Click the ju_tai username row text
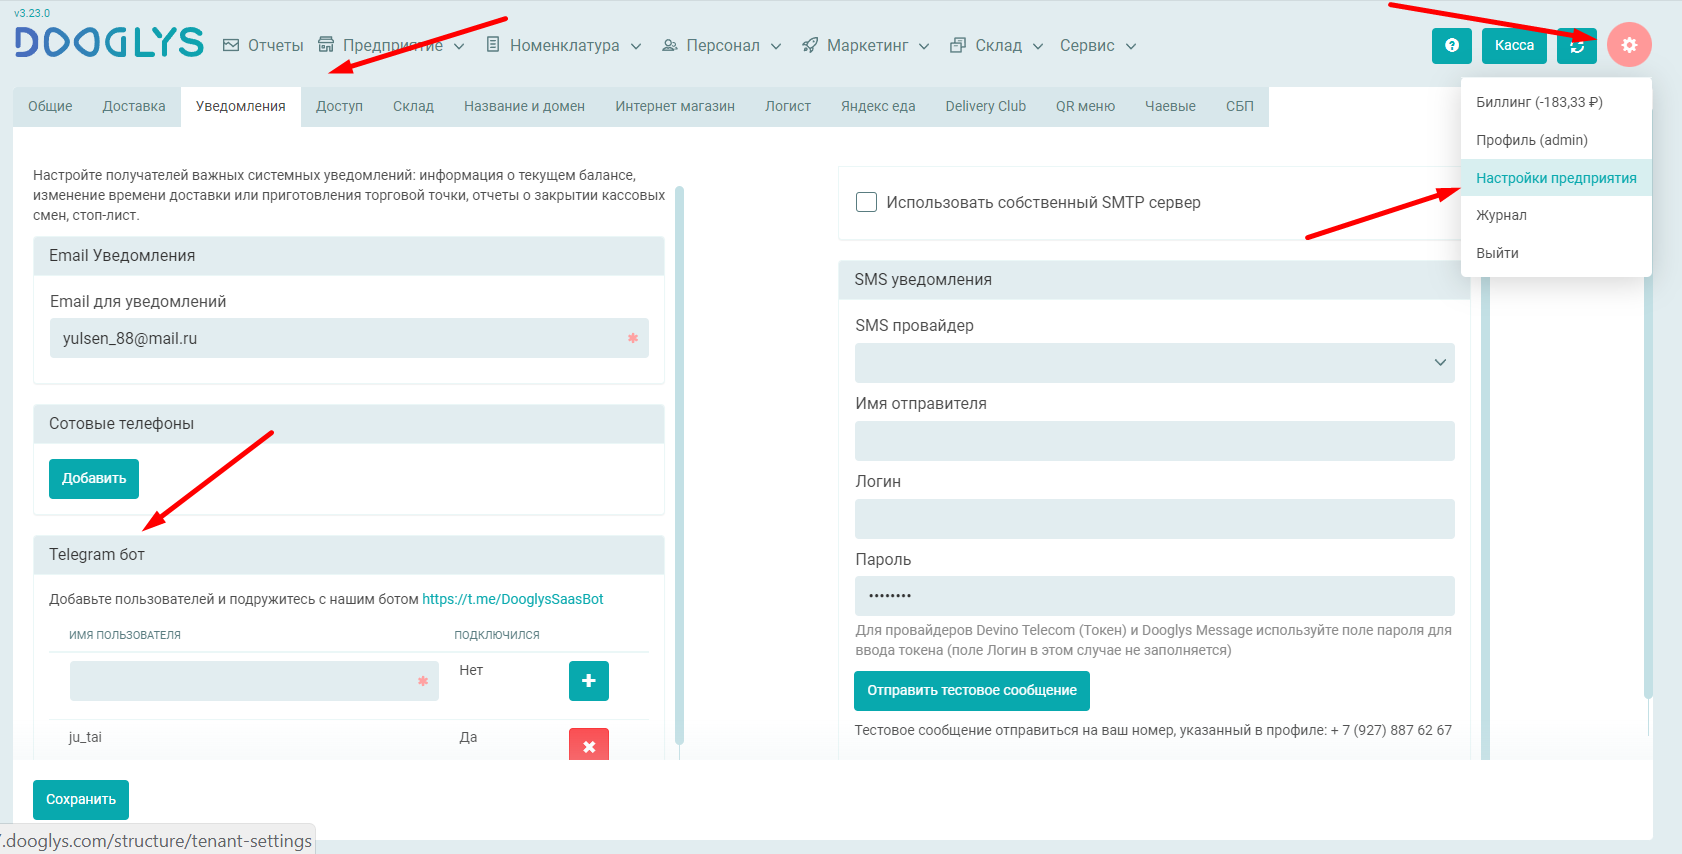This screenshot has width=1682, height=854. tap(85, 737)
